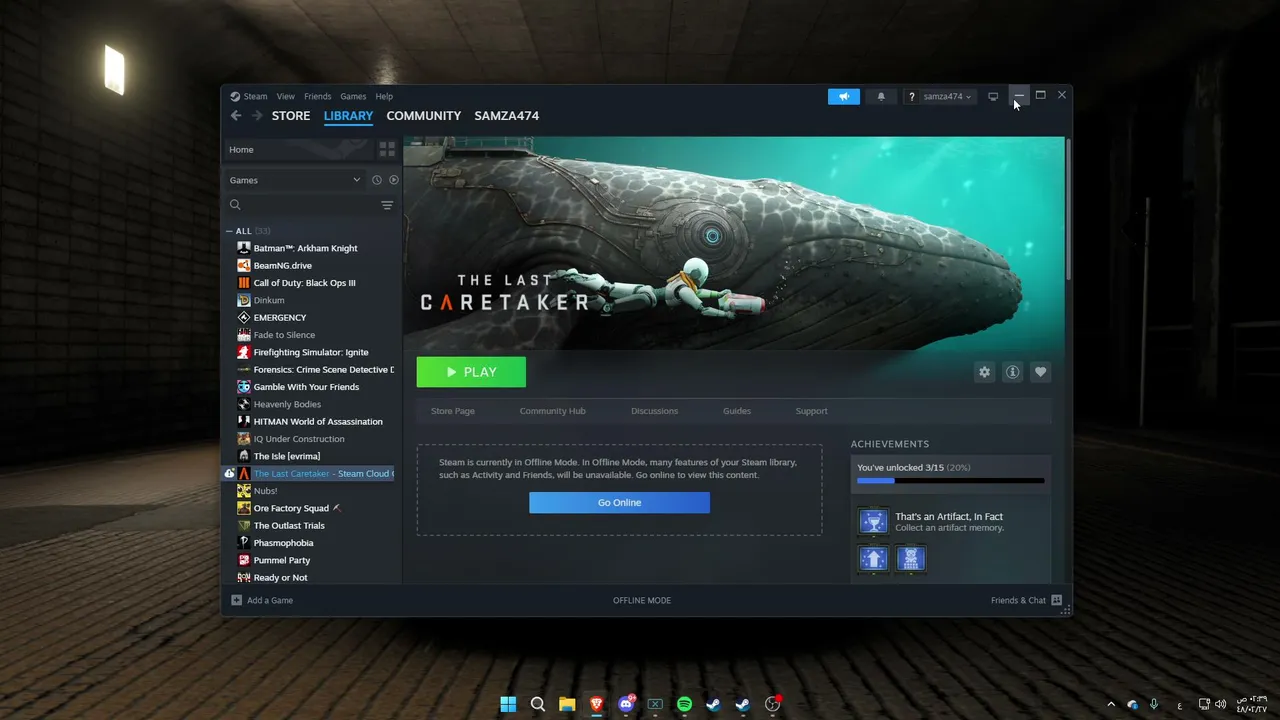
Task: Click the Steam Cloud status icon
Action: (229, 473)
